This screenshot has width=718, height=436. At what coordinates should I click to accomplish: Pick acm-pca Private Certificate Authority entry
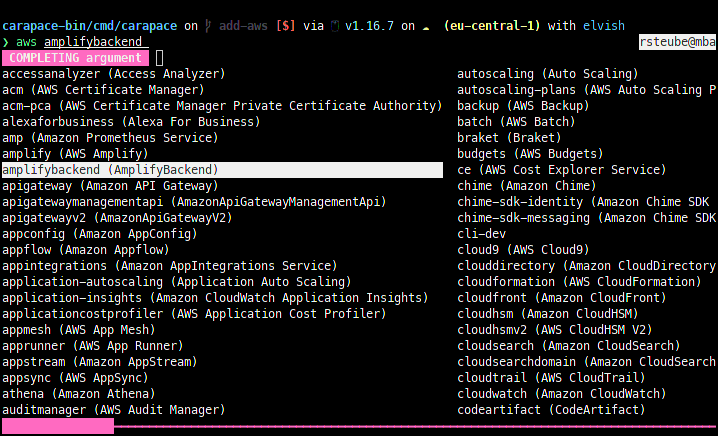click(x=222, y=106)
